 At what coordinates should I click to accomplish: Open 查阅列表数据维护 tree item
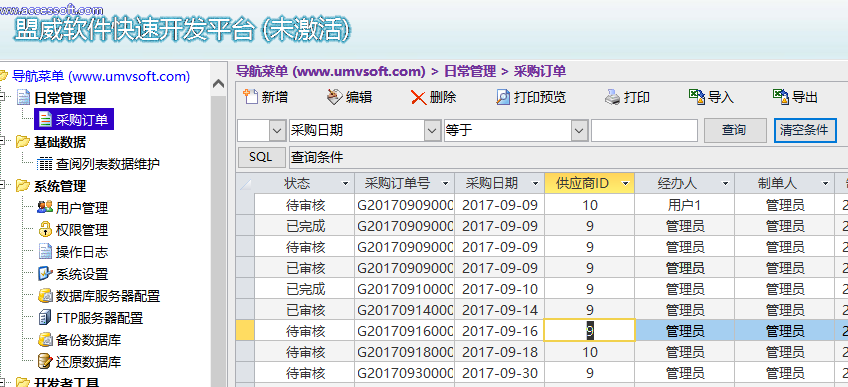tap(108, 164)
